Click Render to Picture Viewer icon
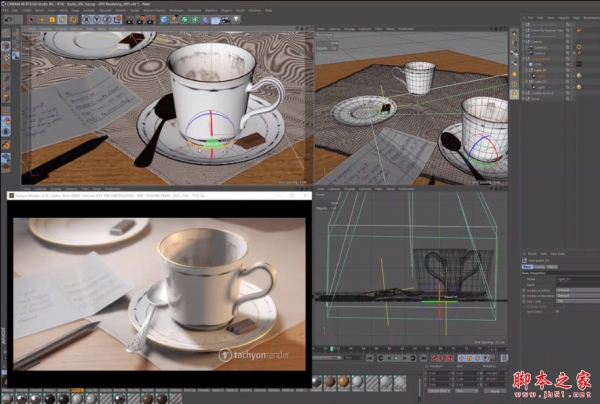Viewport: 600px width, 404px height. tap(141, 19)
